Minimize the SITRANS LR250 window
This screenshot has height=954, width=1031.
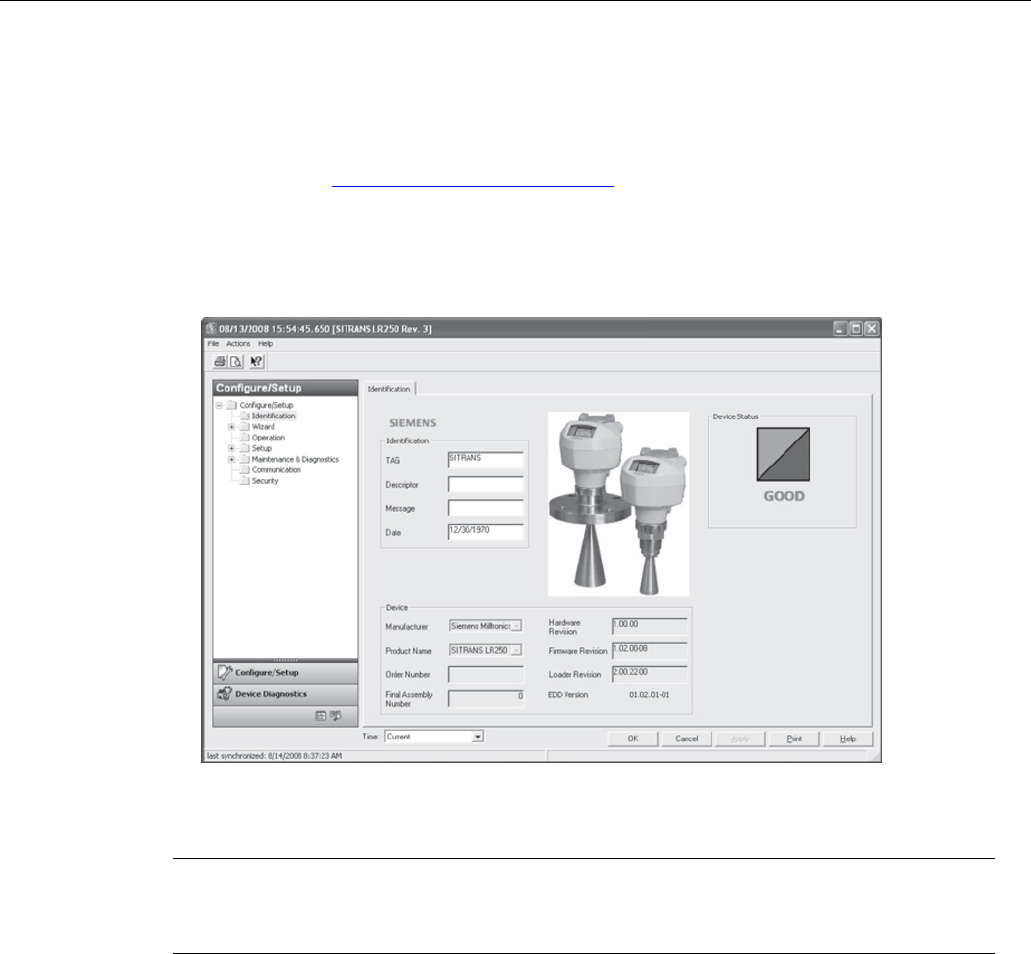point(840,329)
